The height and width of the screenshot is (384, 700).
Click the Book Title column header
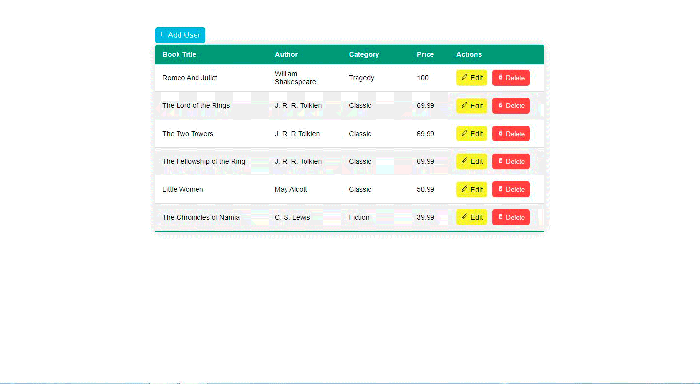[179, 54]
